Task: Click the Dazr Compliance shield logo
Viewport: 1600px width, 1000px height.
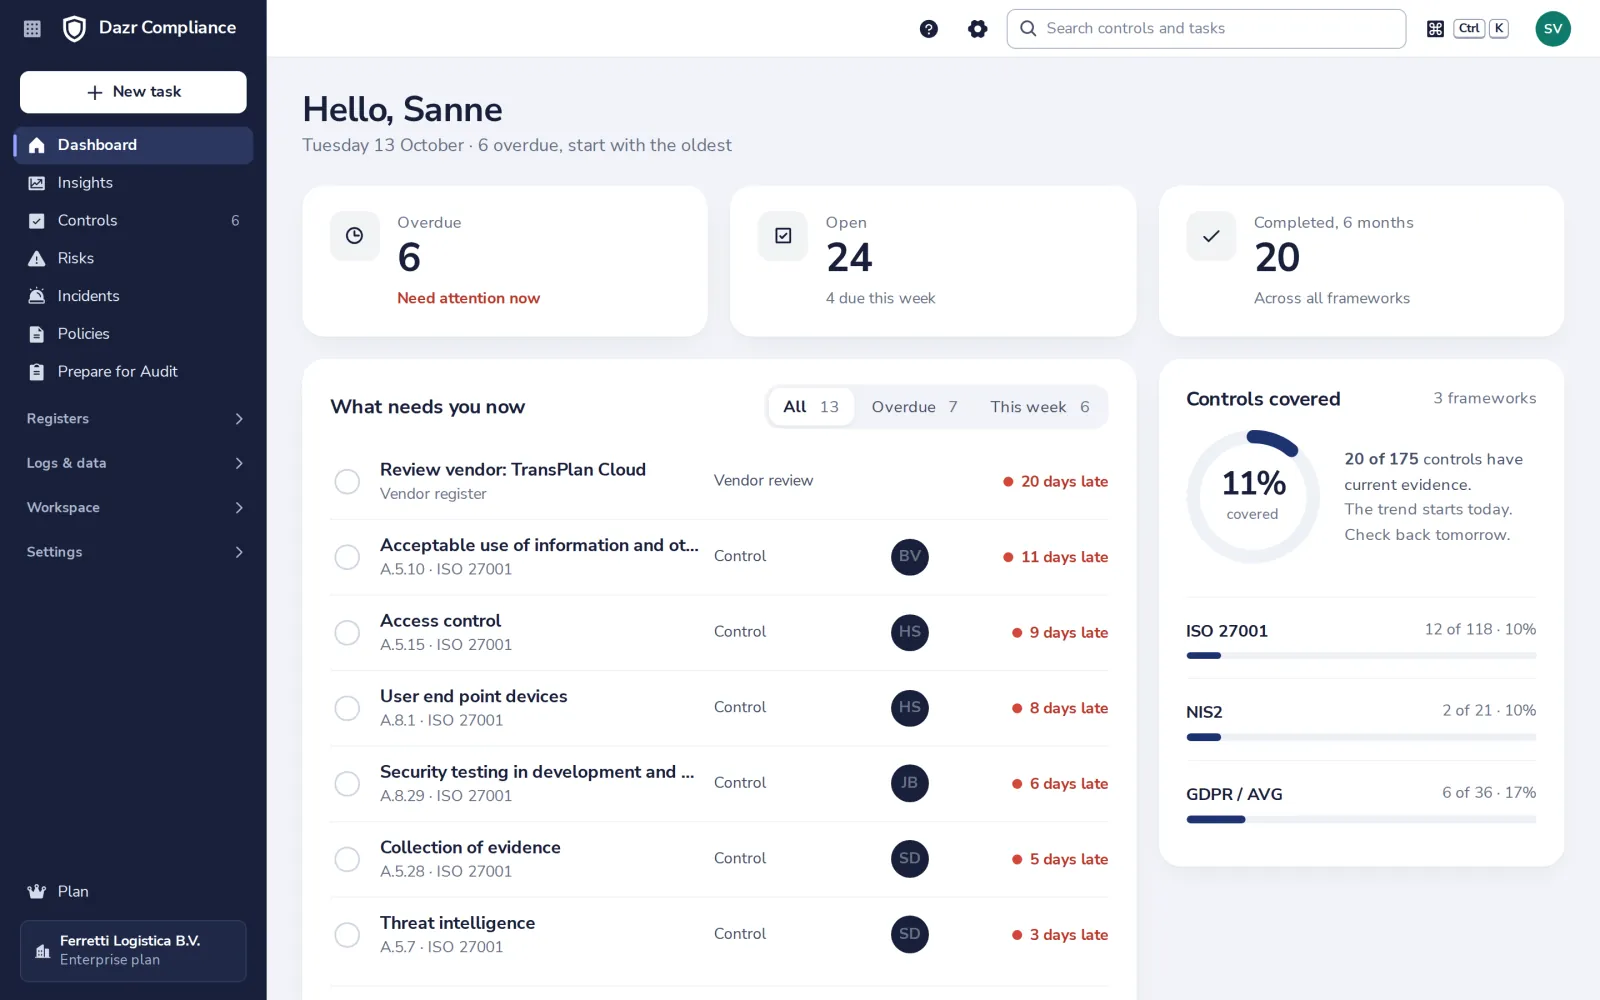Action: click(x=74, y=29)
